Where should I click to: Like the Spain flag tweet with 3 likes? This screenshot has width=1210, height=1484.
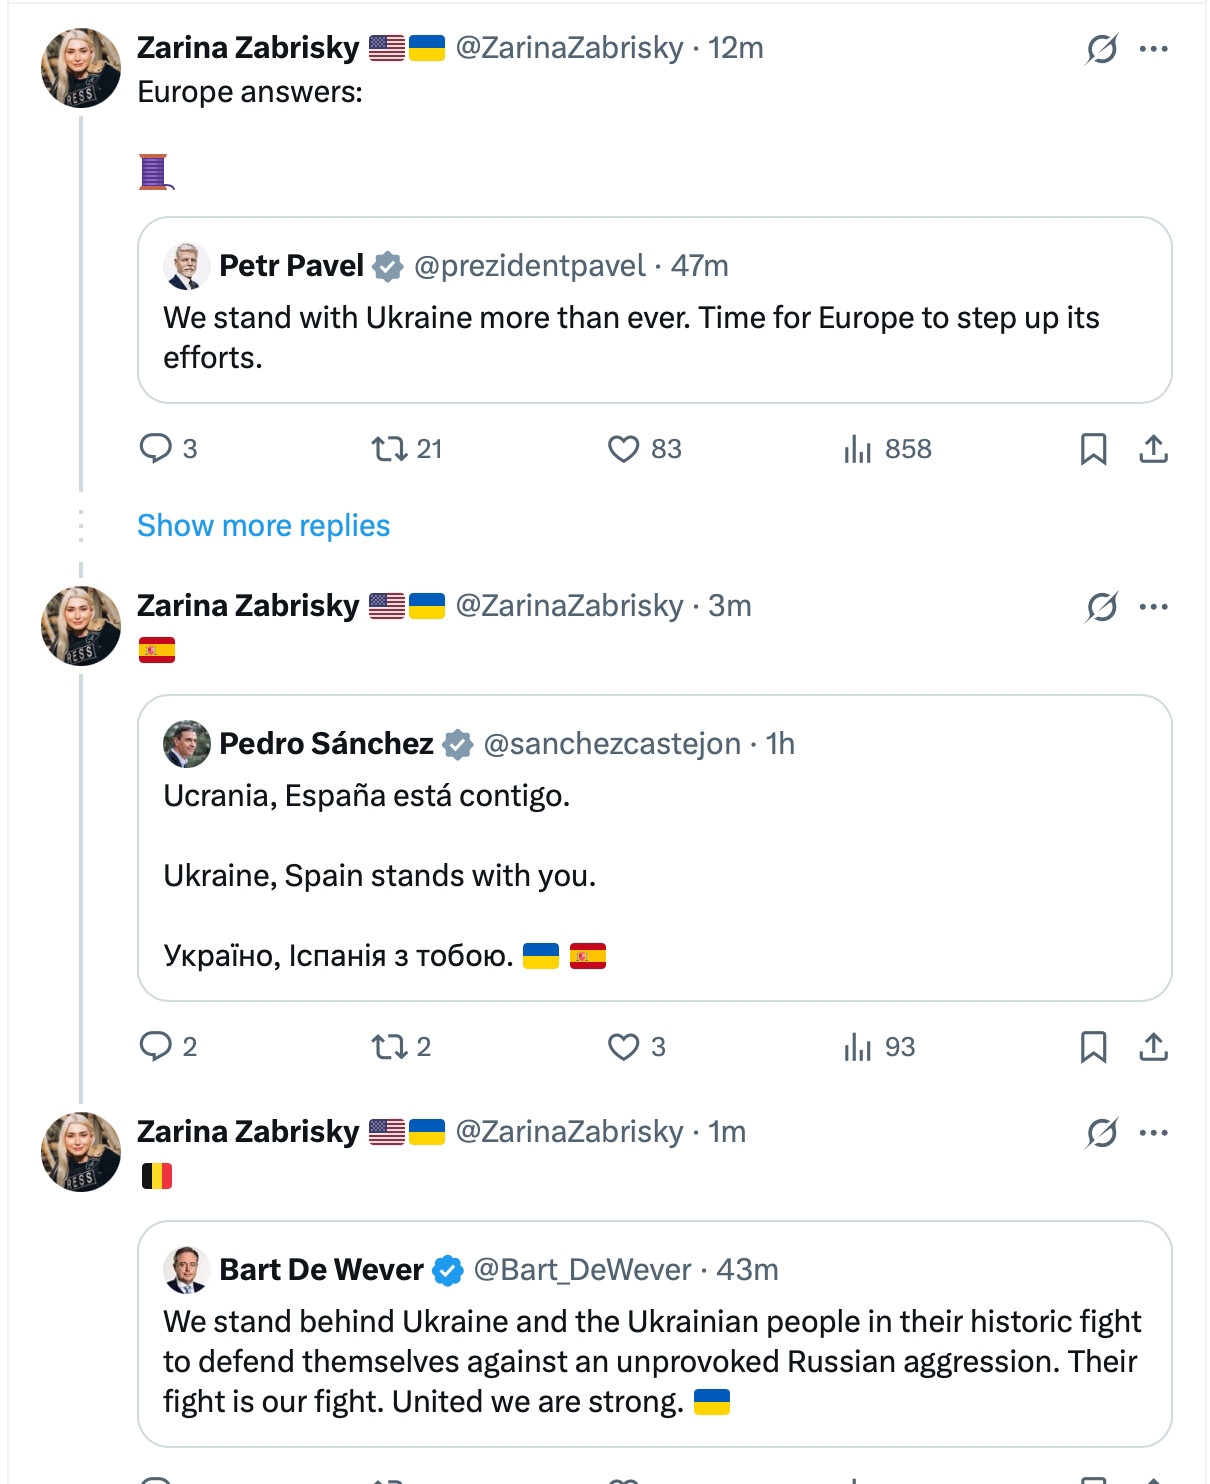pos(624,1046)
